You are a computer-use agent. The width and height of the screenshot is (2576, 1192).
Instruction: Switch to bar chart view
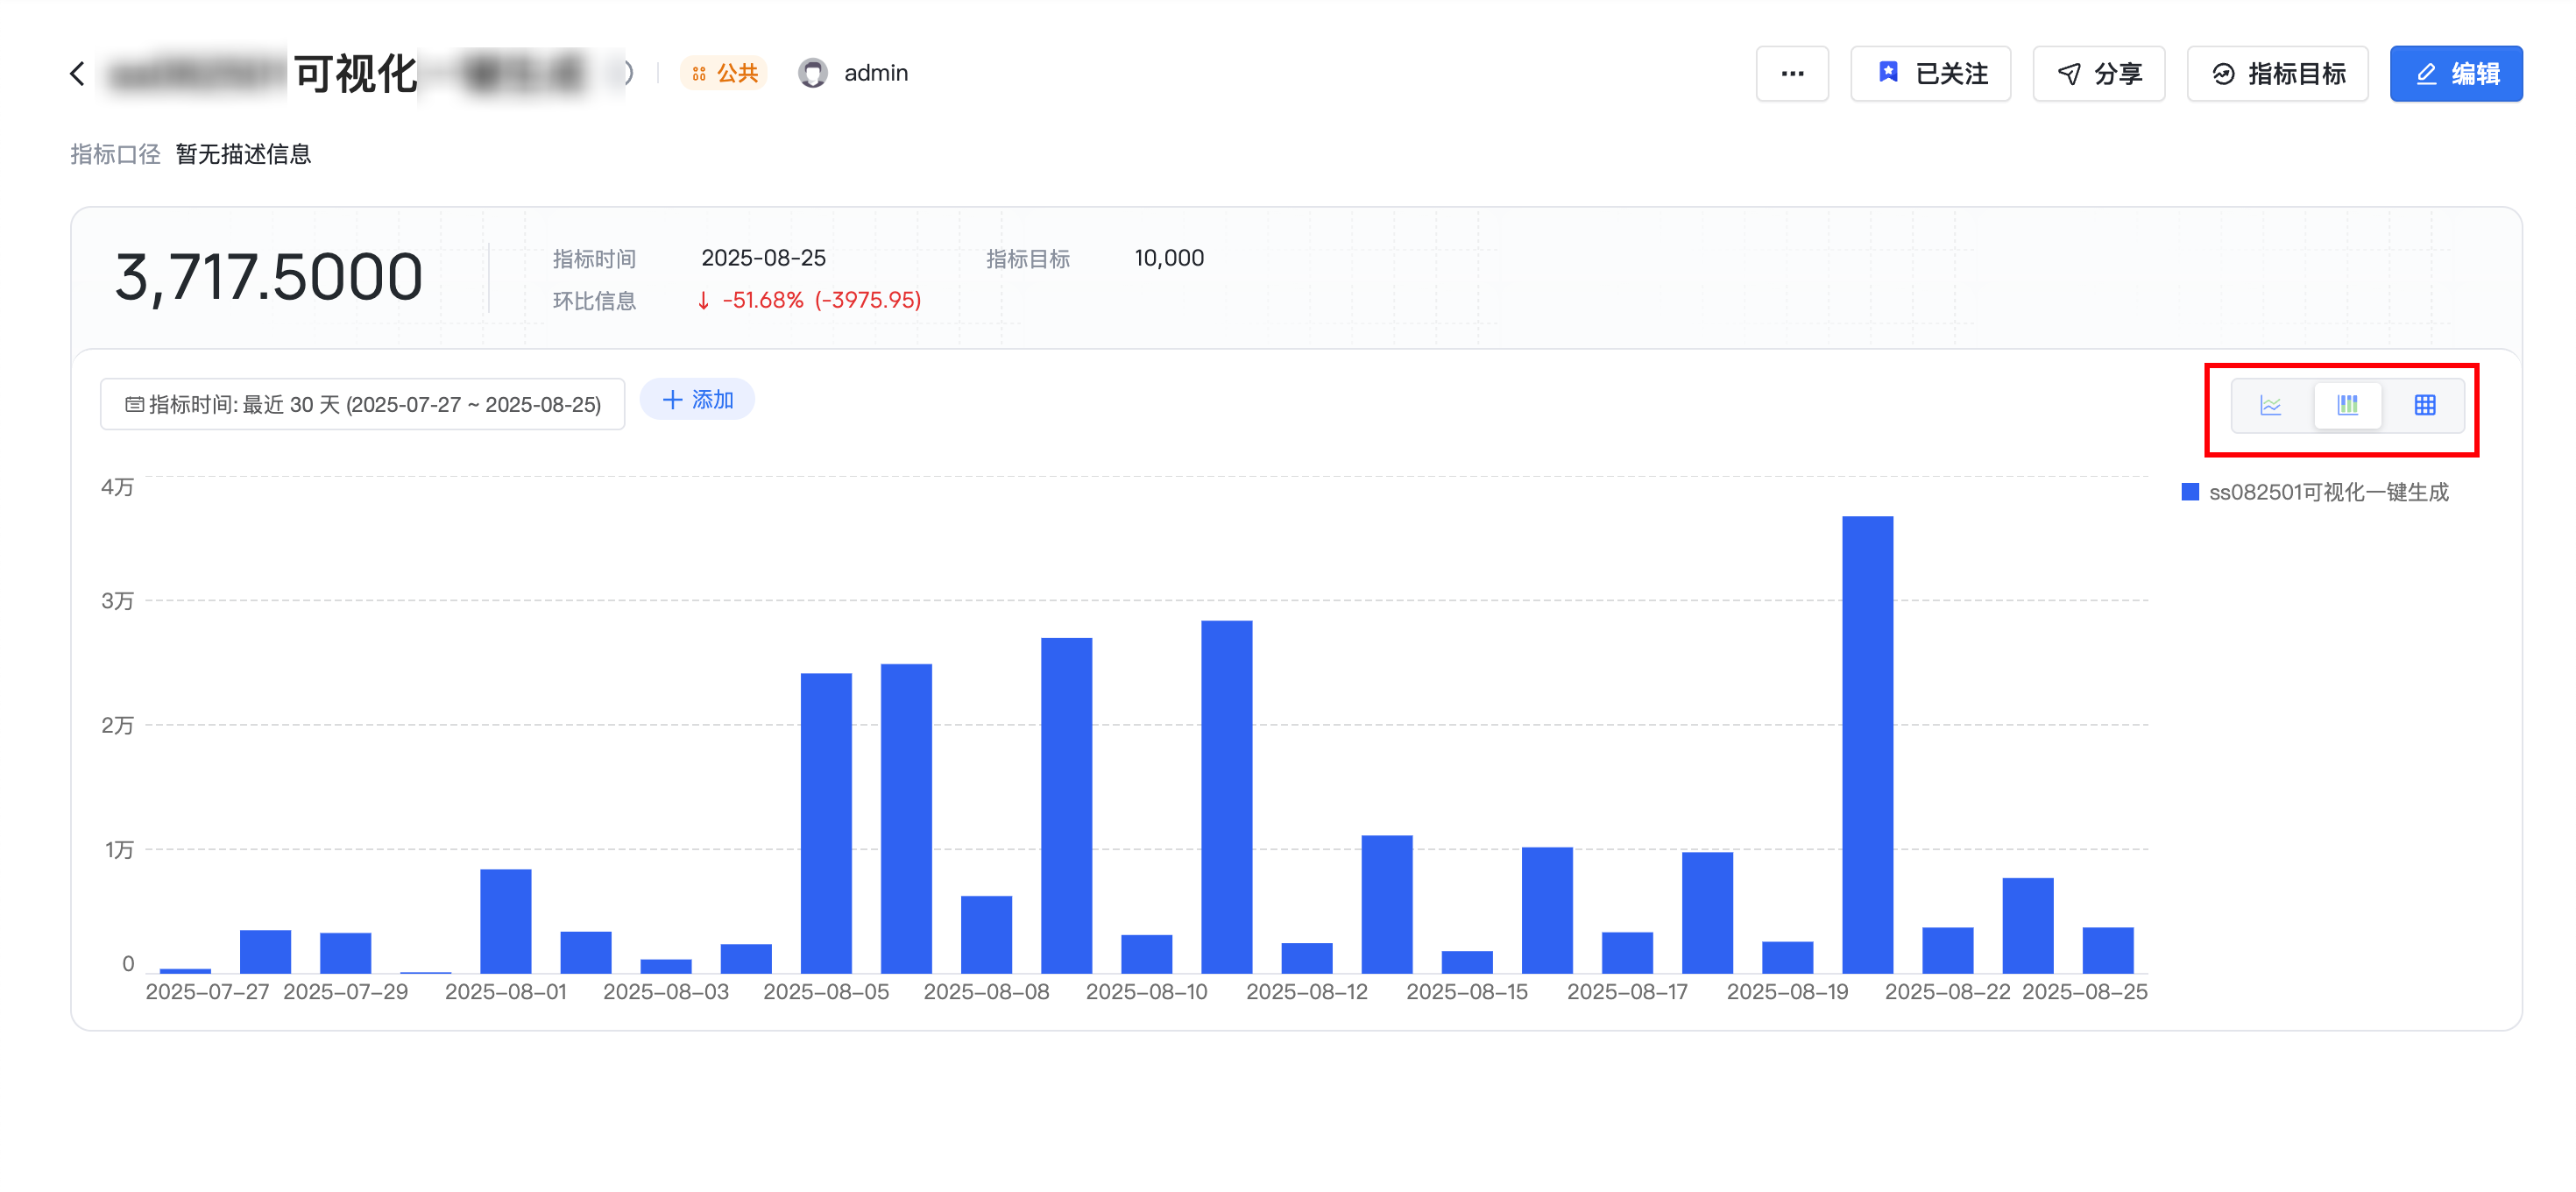[2347, 405]
